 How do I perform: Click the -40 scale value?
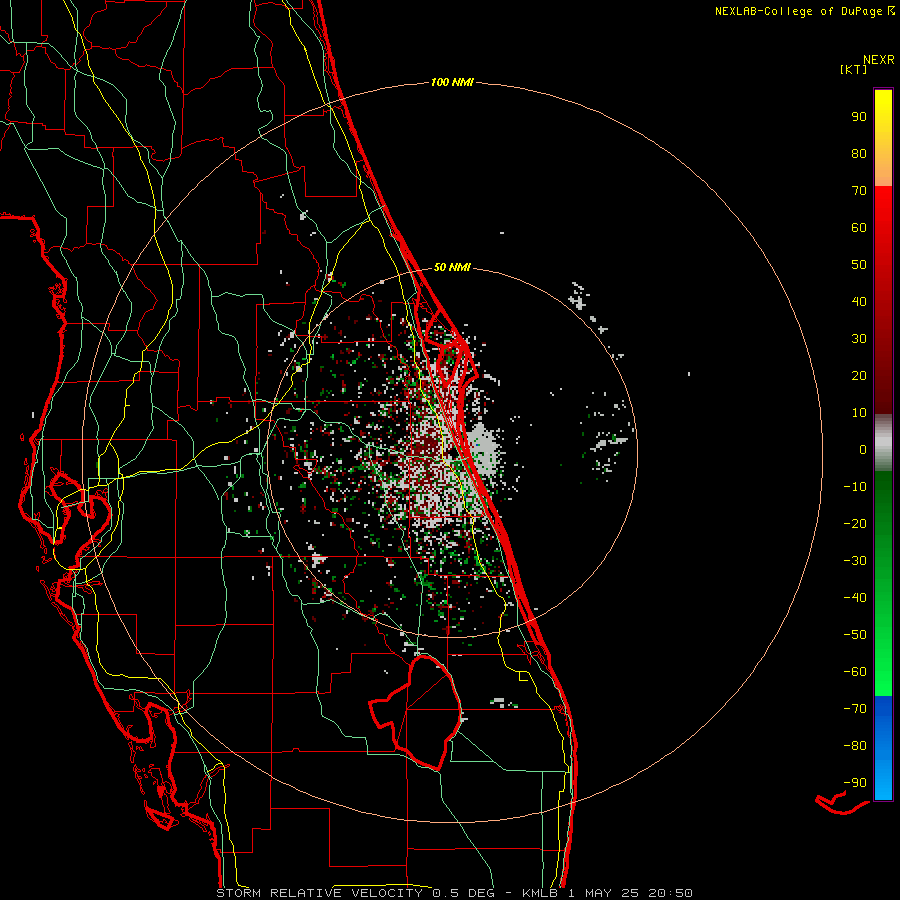[855, 598]
